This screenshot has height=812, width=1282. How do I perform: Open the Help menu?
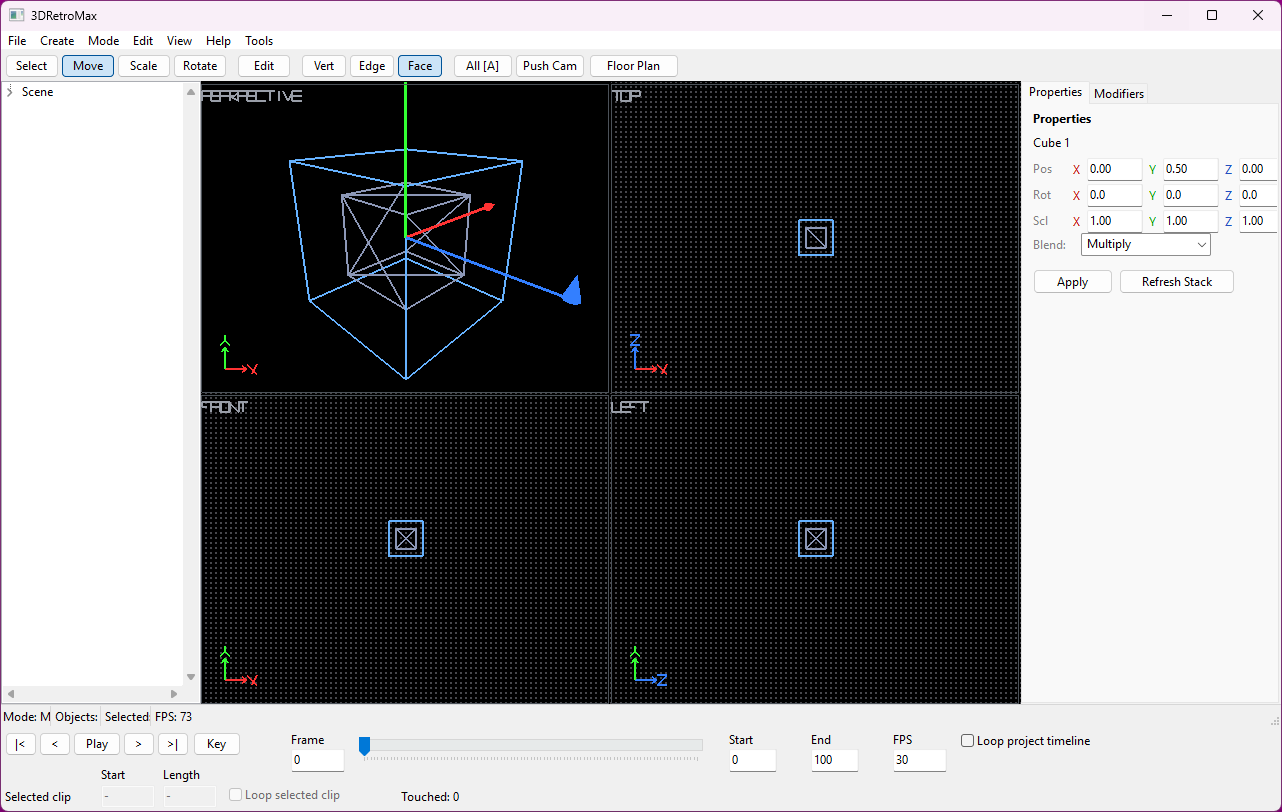coord(218,41)
